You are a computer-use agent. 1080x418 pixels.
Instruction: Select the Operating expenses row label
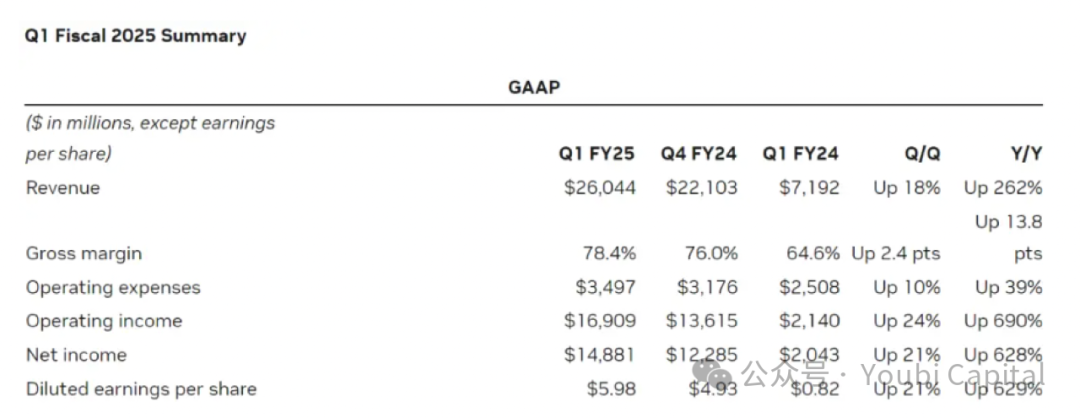pyautogui.click(x=113, y=287)
